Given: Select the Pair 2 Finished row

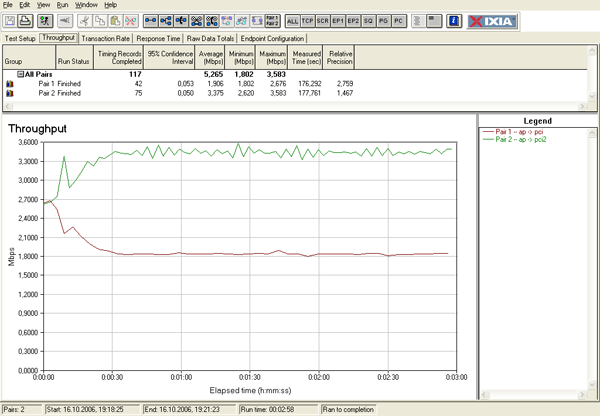Looking at the screenshot, I should tap(295, 93).
